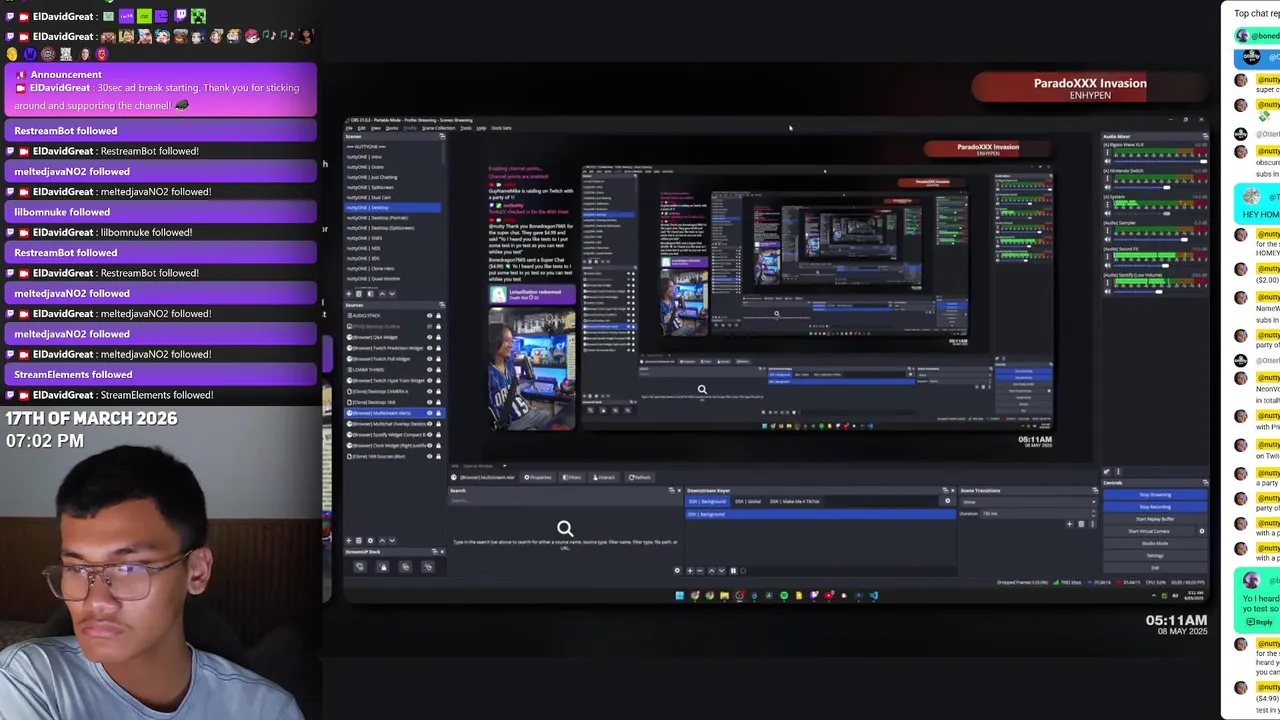Open scene filters icon in Scenes toolbar
This screenshot has height=720, width=1280.
click(370, 294)
